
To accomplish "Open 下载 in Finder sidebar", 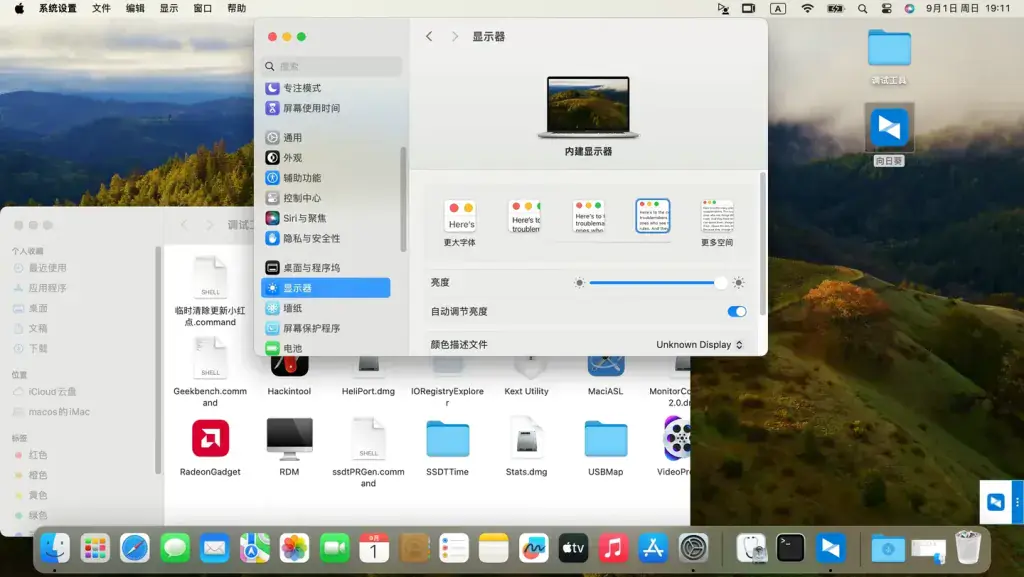I will click(x=31, y=349).
